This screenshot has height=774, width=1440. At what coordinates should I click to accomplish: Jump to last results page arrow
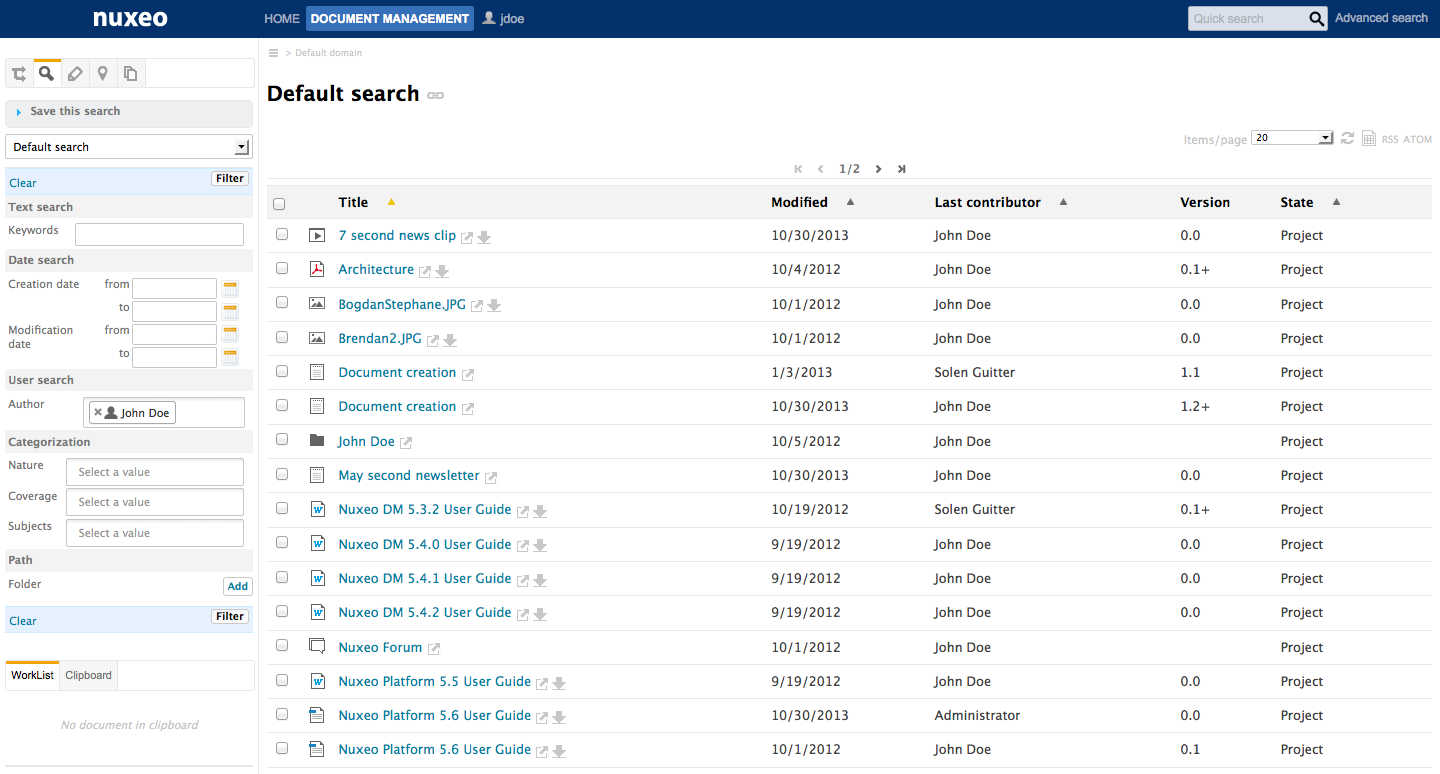[901, 169]
